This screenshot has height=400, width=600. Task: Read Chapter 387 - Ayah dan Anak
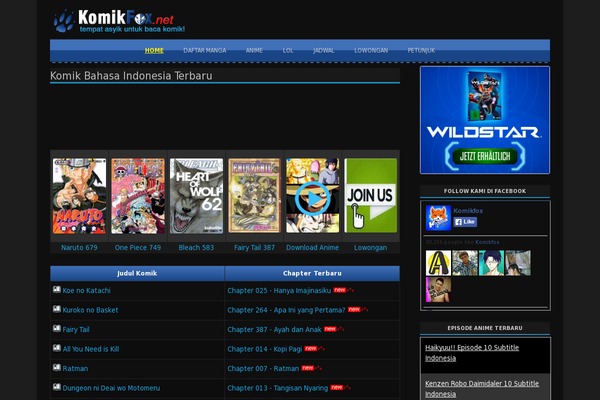[274, 330]
